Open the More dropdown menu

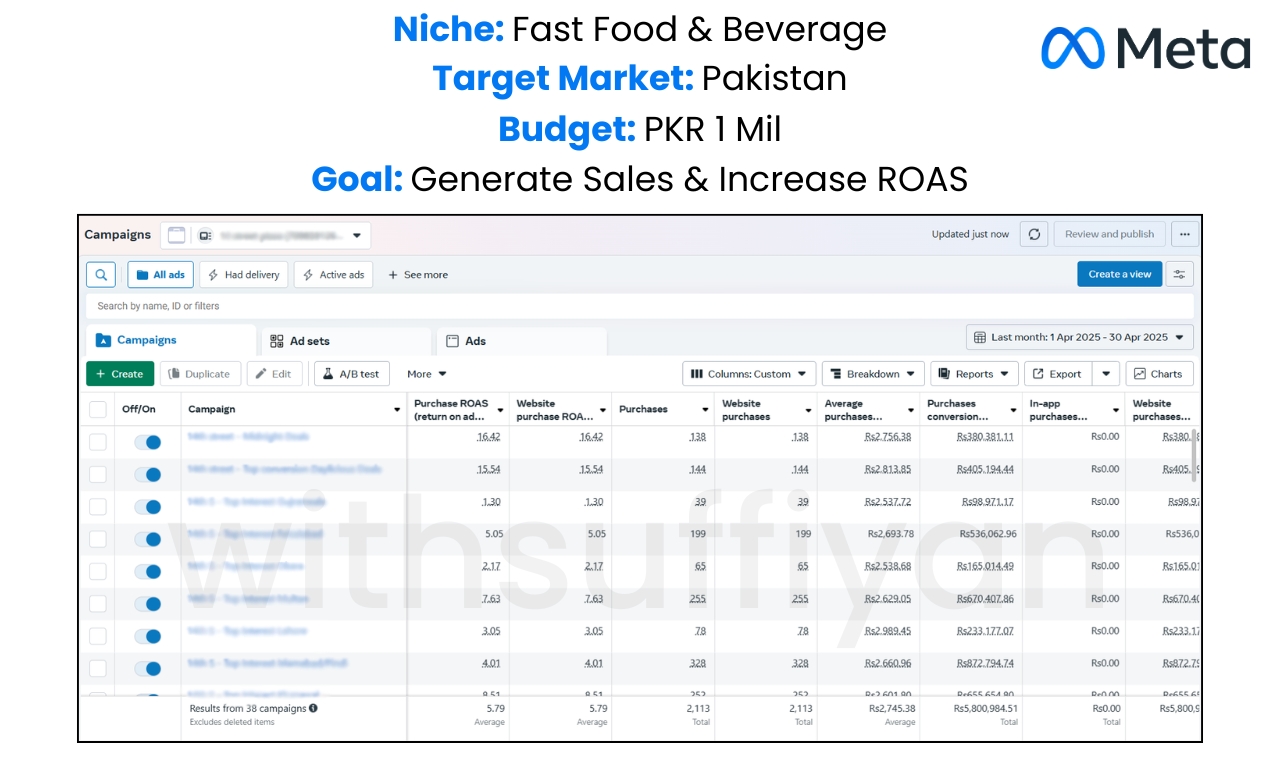[x=427, y=374]
